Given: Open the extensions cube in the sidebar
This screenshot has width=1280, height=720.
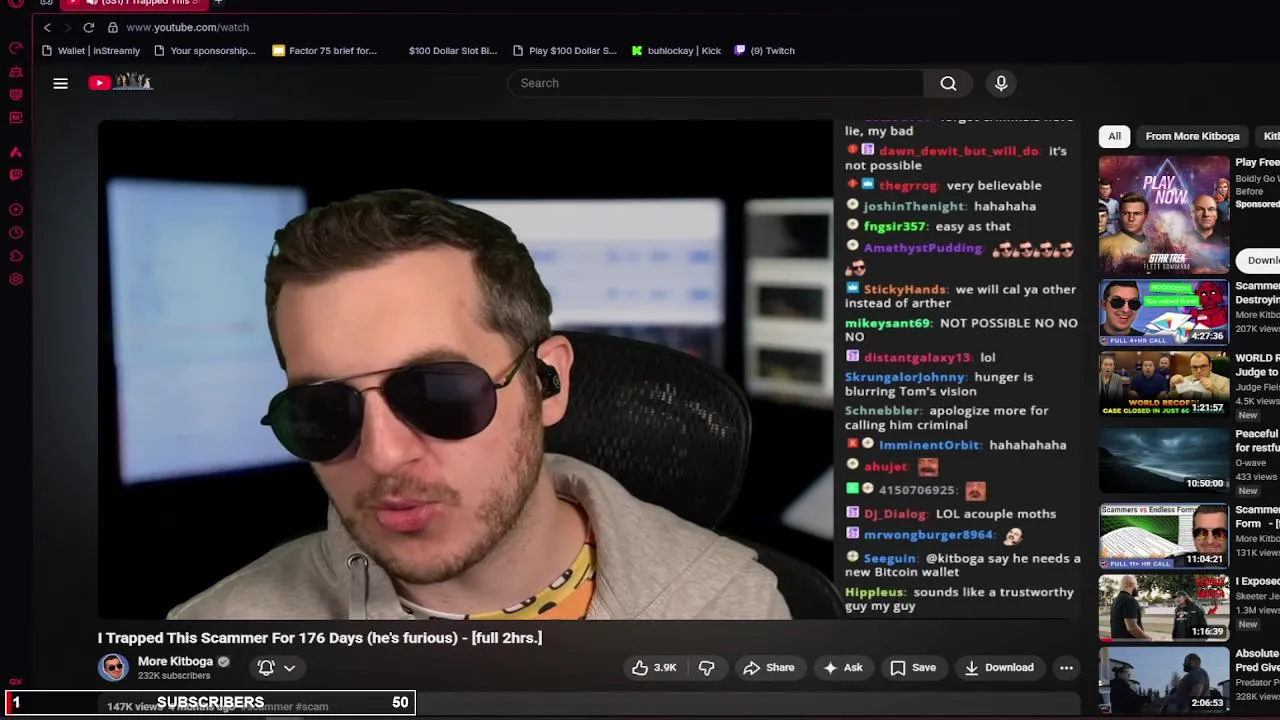Looking at the screenshot, I should point(16,256).
